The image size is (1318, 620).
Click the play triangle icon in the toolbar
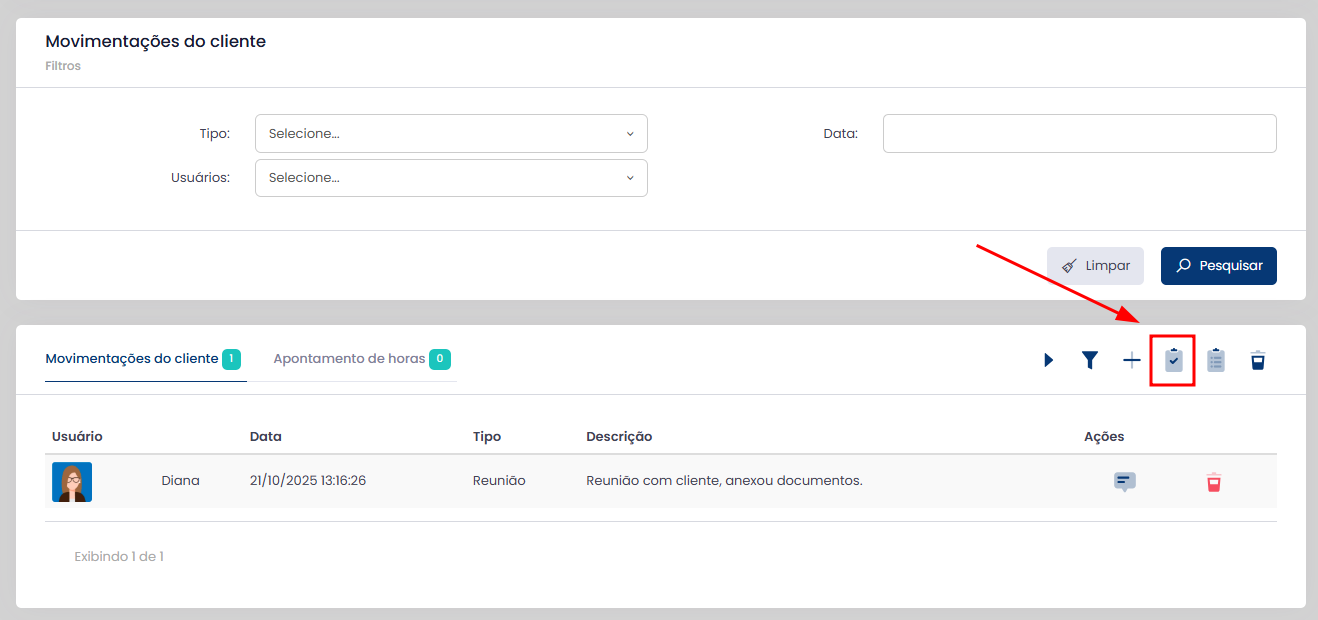coord(1048,360)
